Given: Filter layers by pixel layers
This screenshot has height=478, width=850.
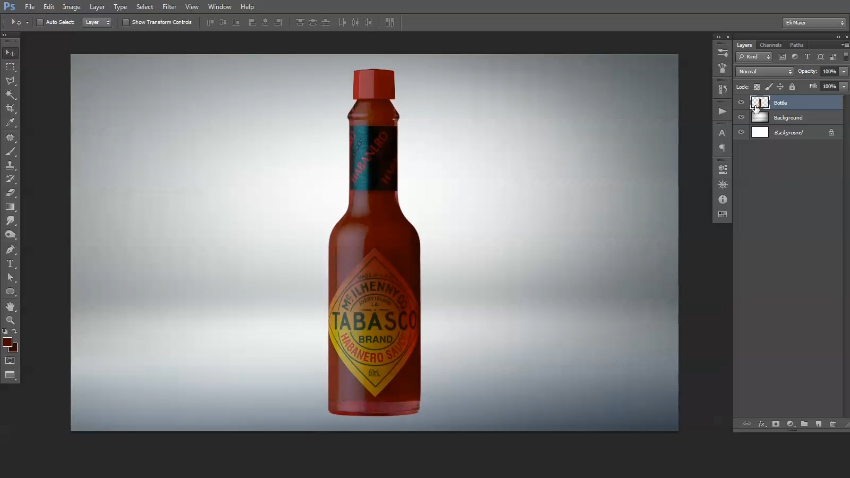Looking at the screenshot, I should tap(782, 56).
